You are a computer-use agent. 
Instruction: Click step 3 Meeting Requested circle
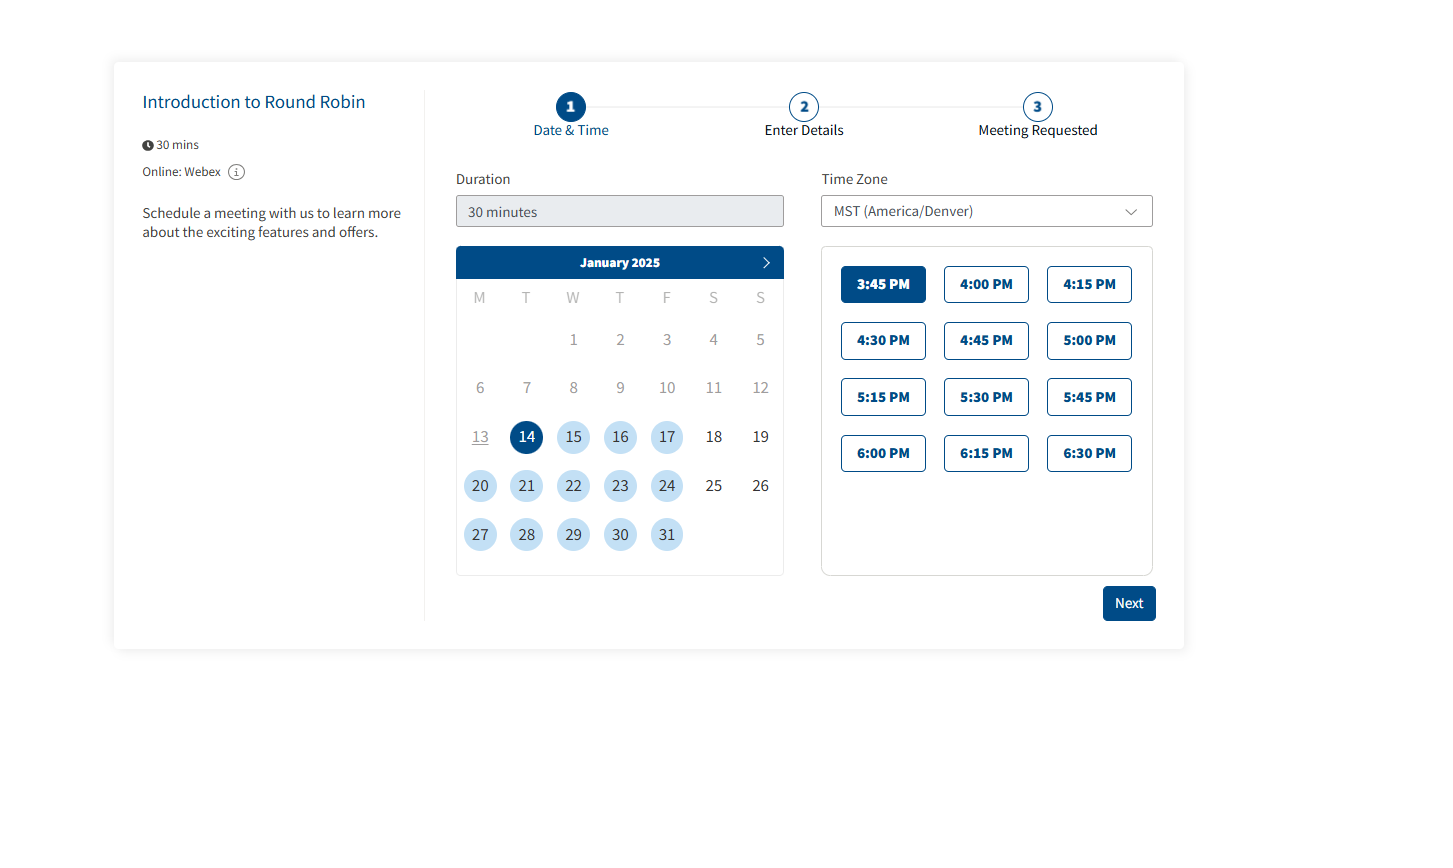1037,107
